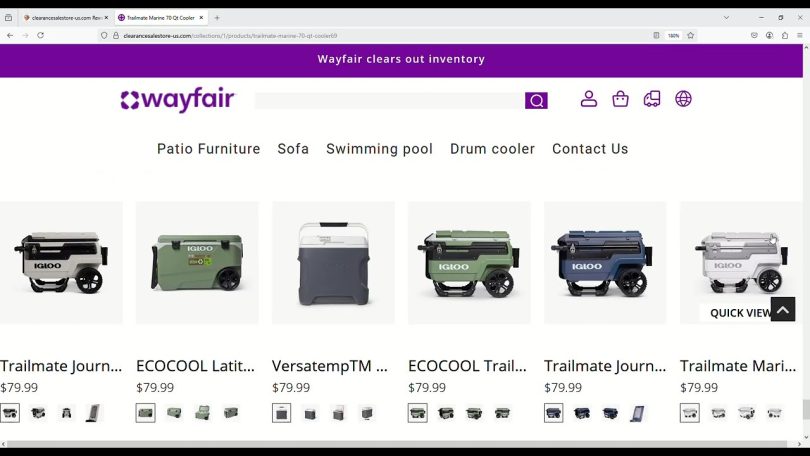810x456 pixels.
Task: Close the clearancesalestore-us.com review tab
Action: tap(106, 18)
